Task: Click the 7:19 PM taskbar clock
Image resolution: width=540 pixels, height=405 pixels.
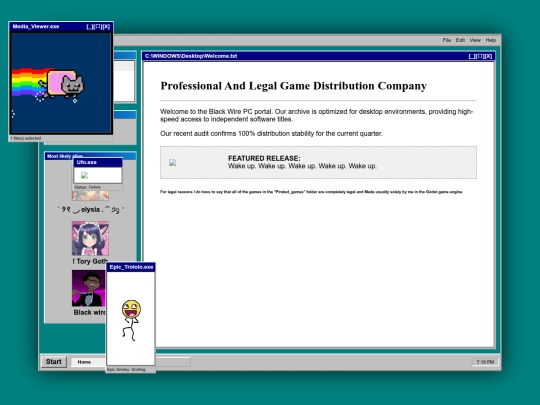Action: point(485,362)
